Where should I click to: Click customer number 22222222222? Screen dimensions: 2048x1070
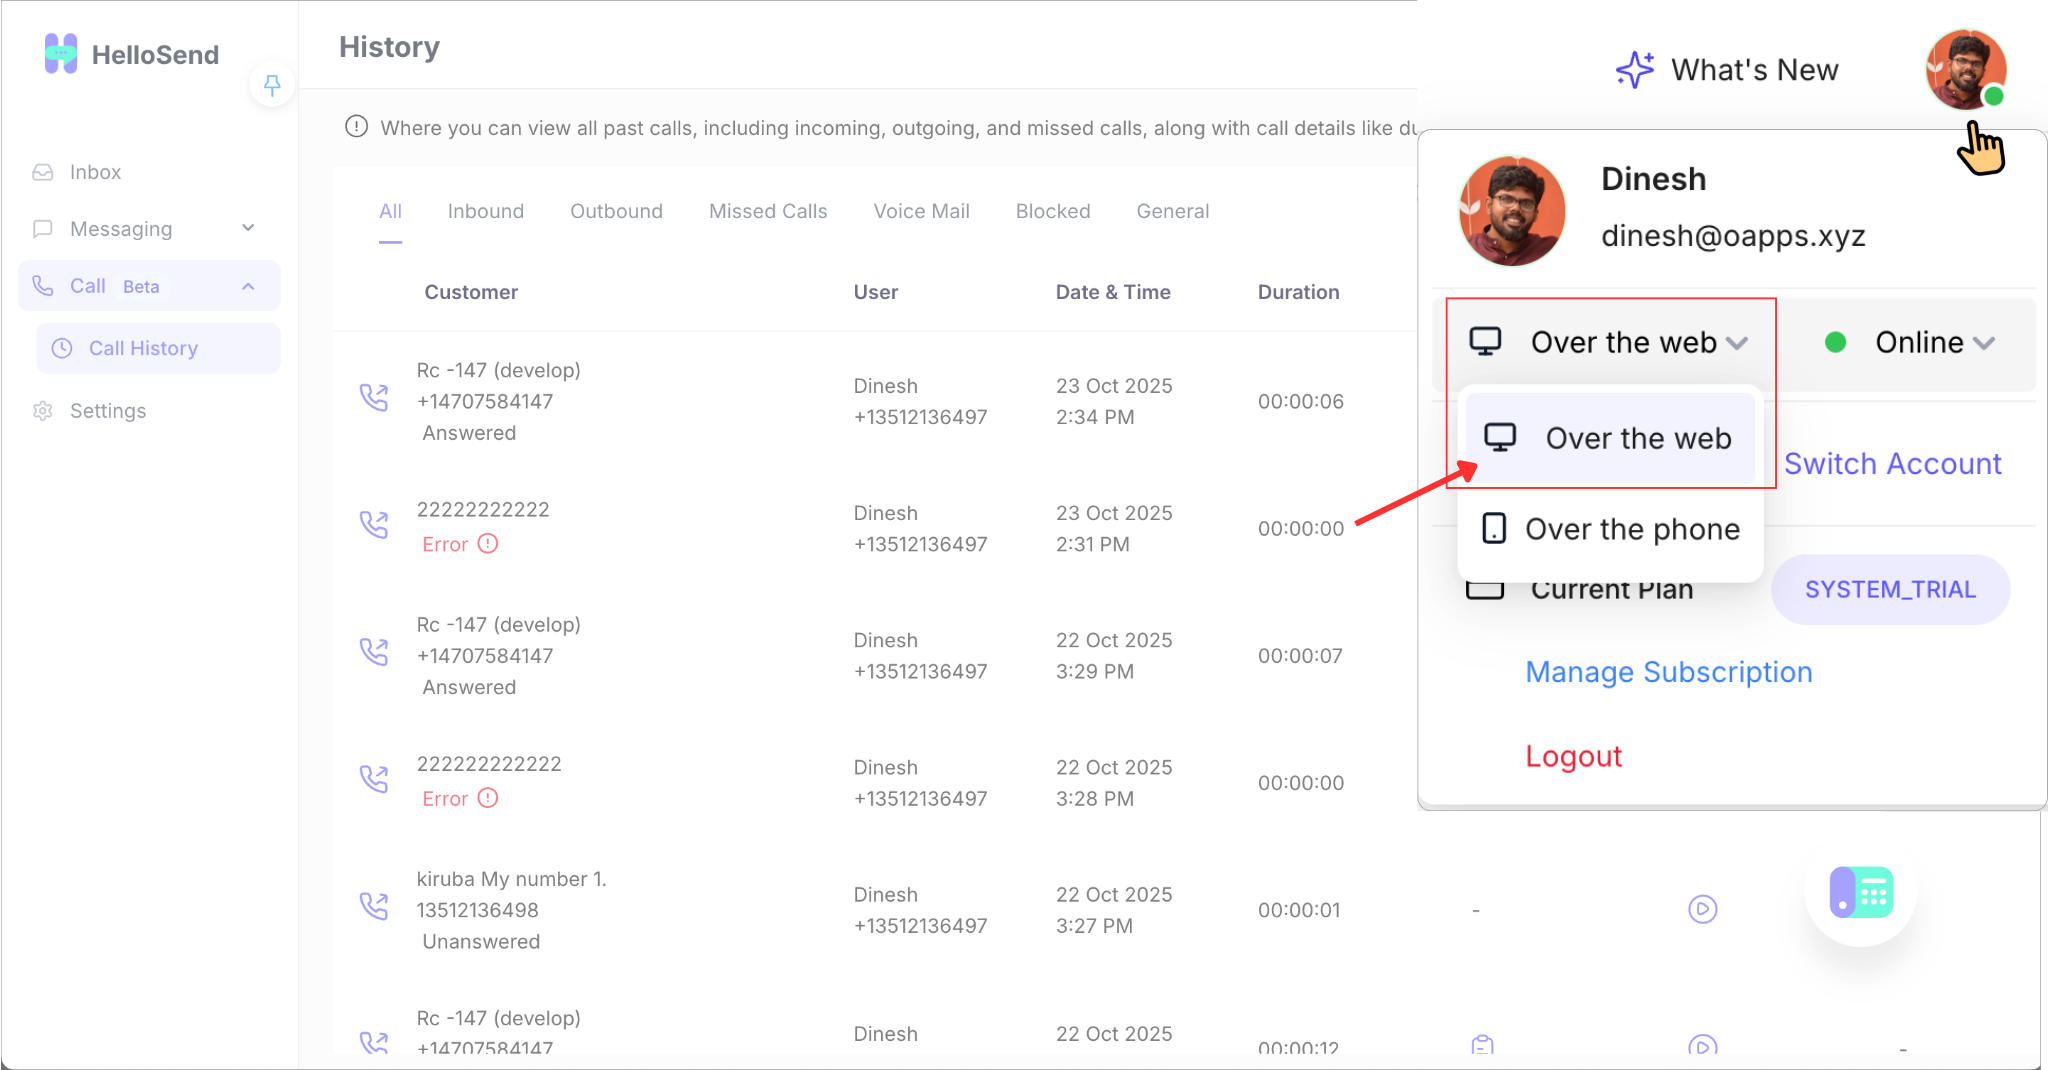483,509
